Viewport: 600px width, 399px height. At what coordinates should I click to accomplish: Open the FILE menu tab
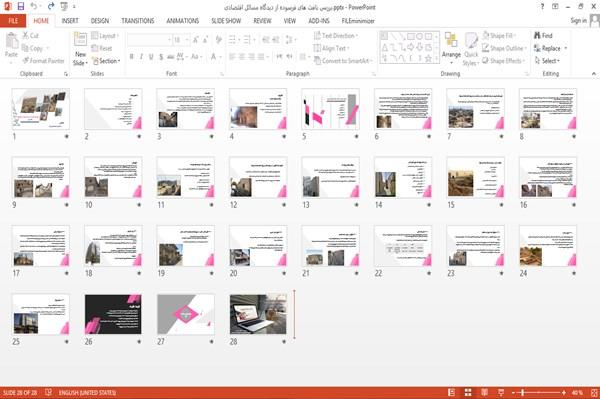click(13, 21)
